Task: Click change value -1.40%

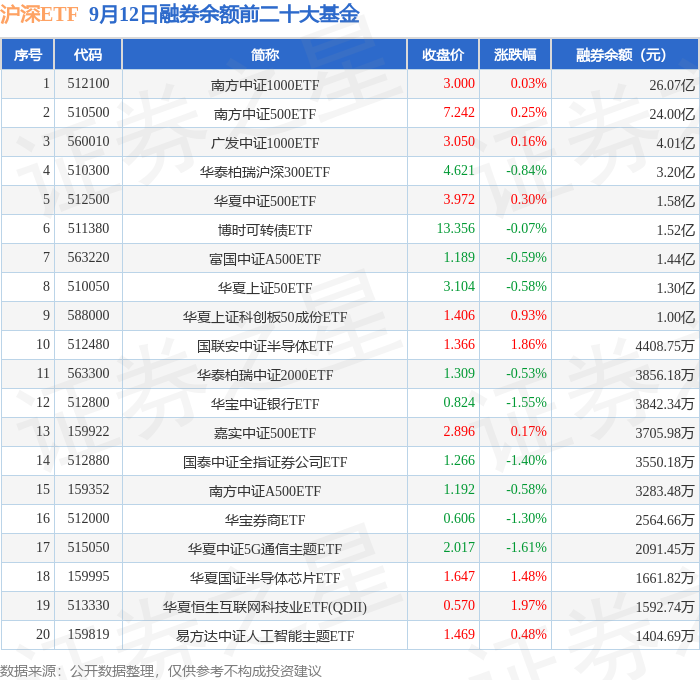Action: 526,461
